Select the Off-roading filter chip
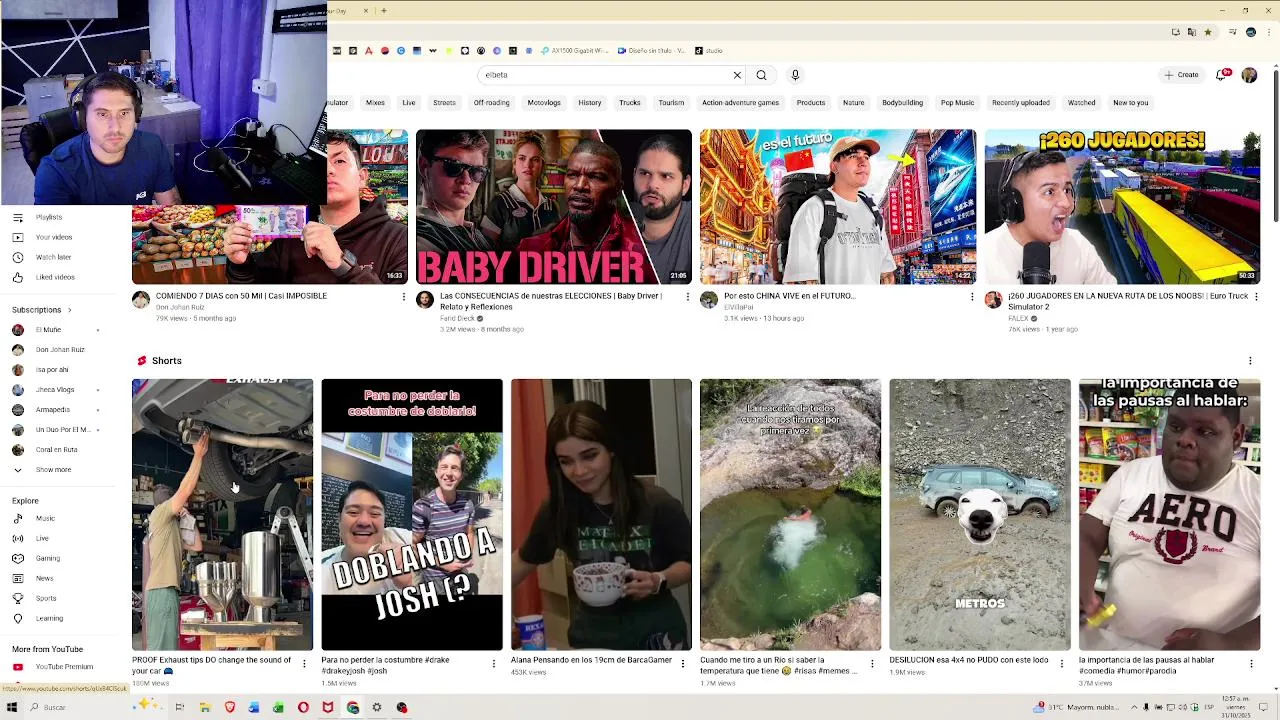 [491, 103]
